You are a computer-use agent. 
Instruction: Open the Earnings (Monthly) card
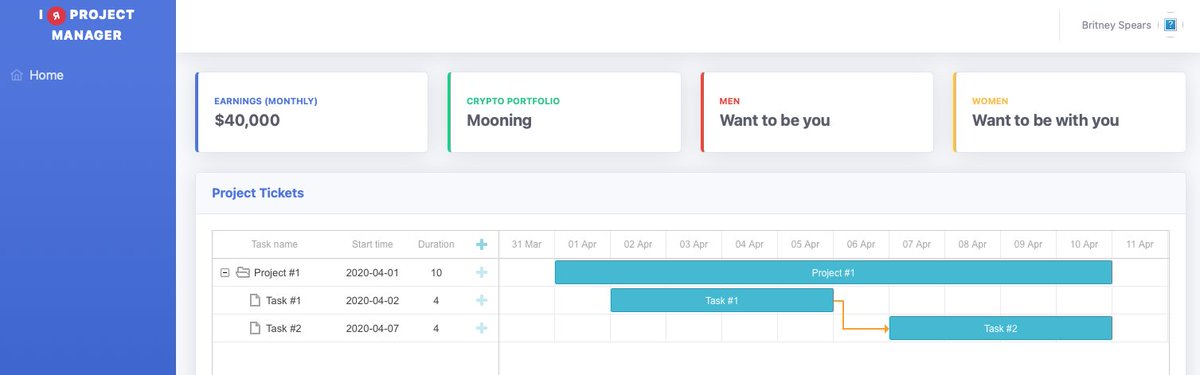[312, 112]
